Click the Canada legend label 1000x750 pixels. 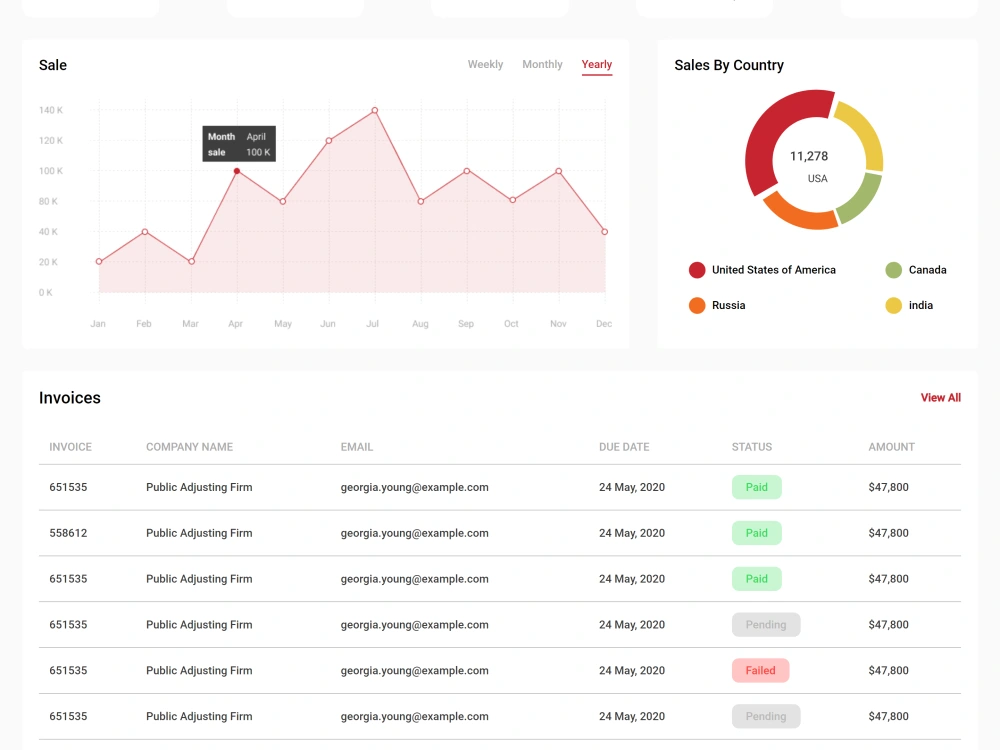927,270
